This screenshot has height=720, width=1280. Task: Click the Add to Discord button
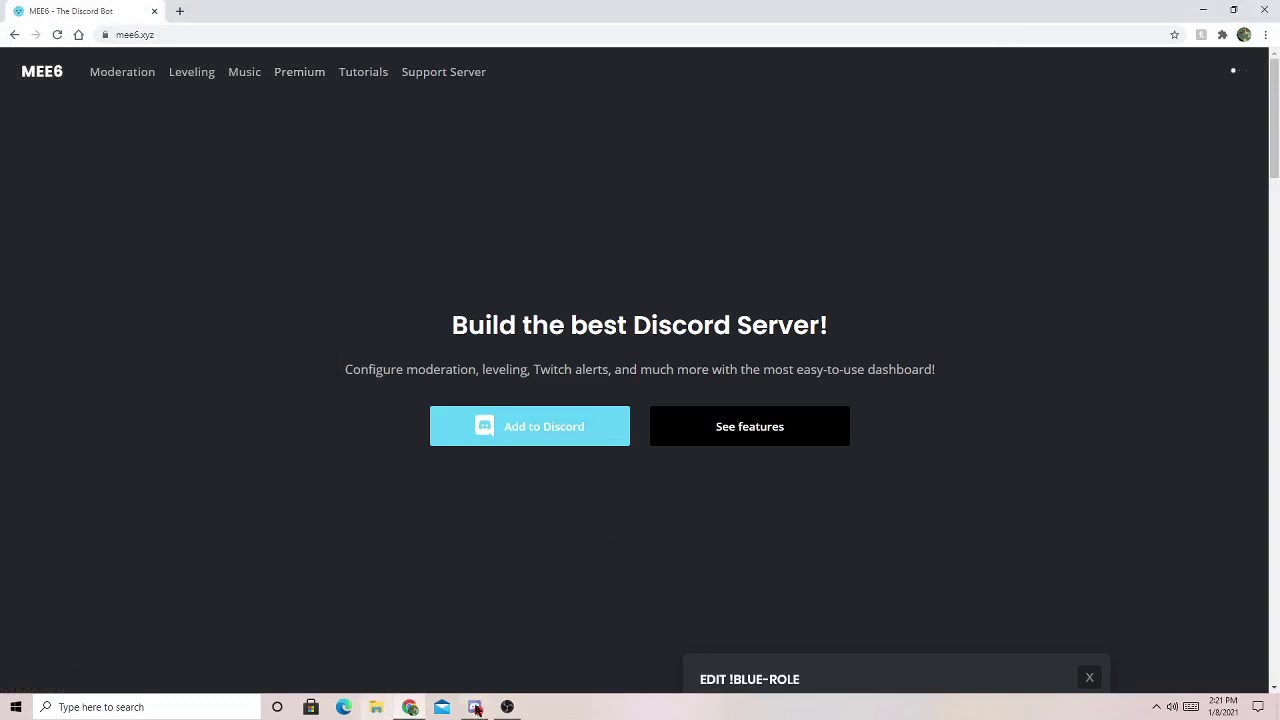(x=530, y=426)
